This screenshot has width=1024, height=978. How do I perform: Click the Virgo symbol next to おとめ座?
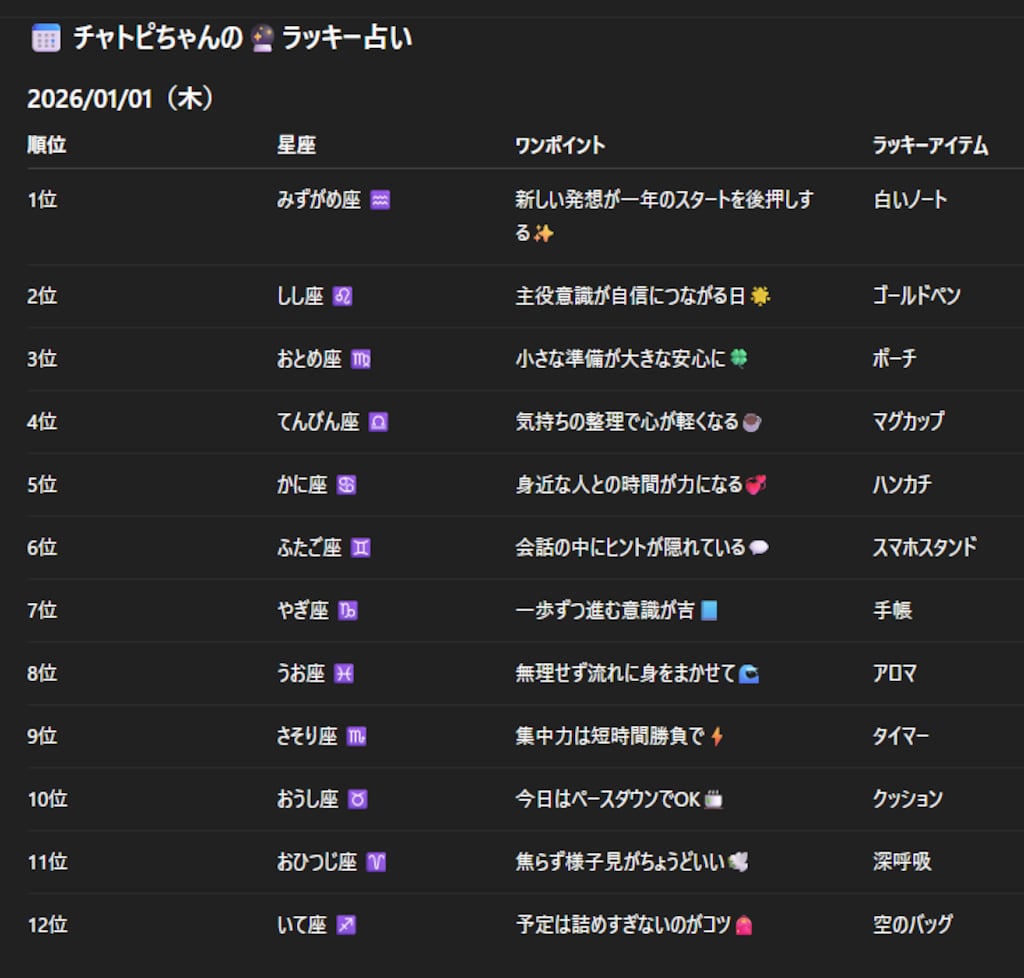[361, 359]
